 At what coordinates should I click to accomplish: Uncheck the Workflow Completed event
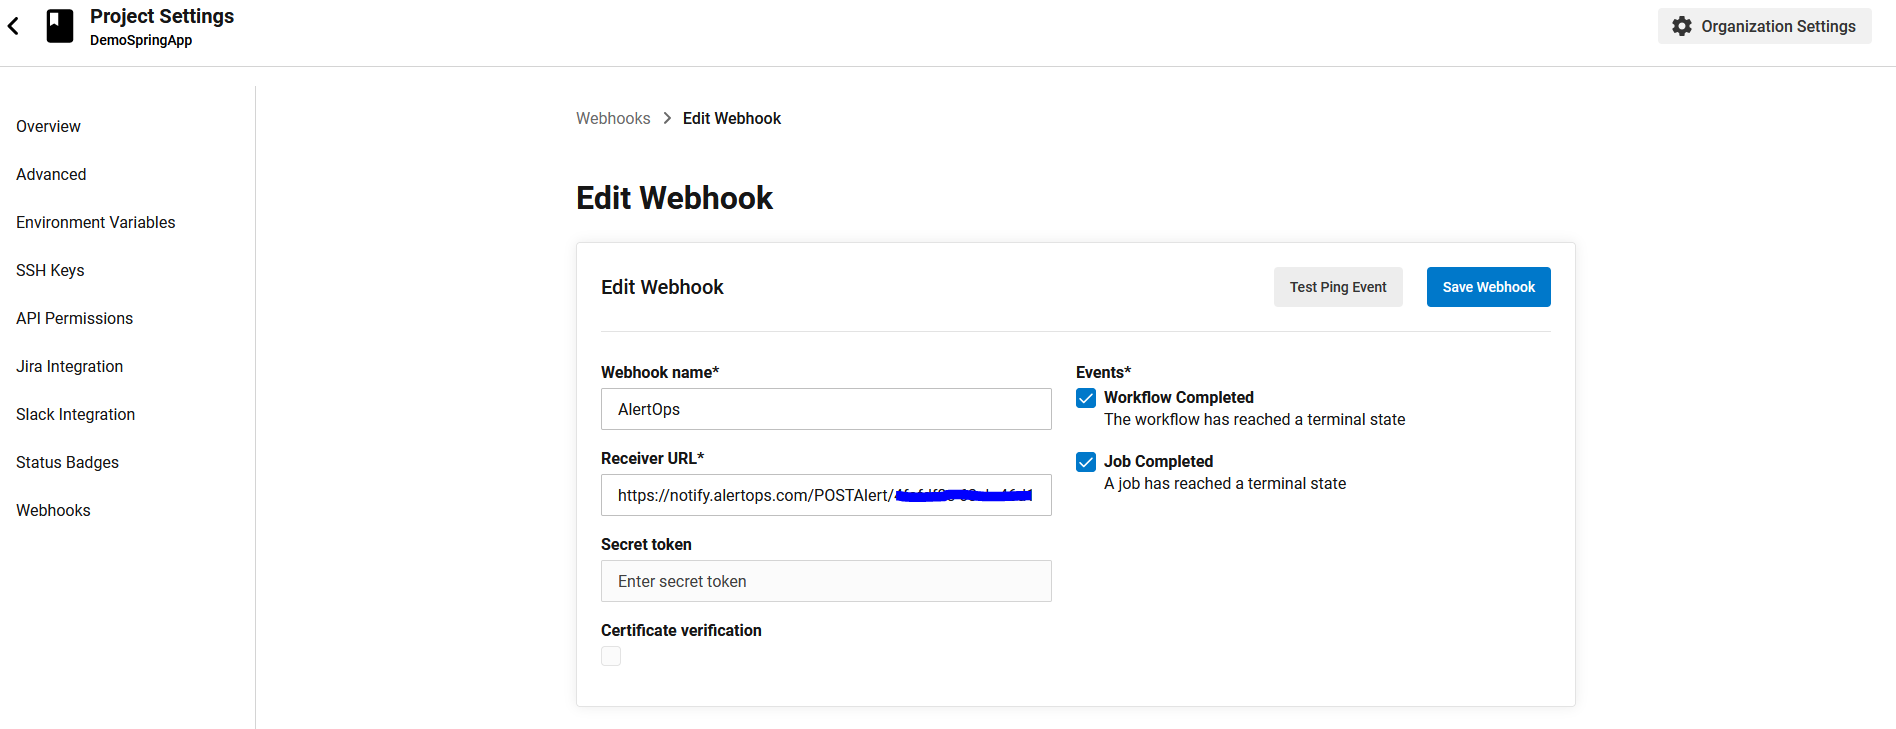(1085, 397)
